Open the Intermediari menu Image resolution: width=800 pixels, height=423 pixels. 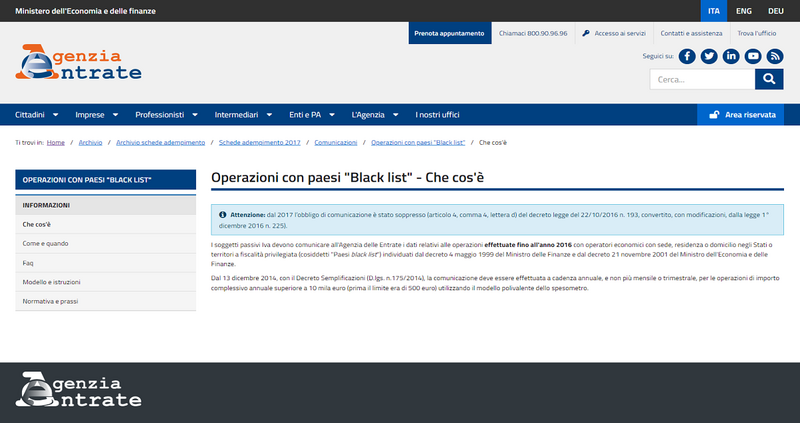236,115
